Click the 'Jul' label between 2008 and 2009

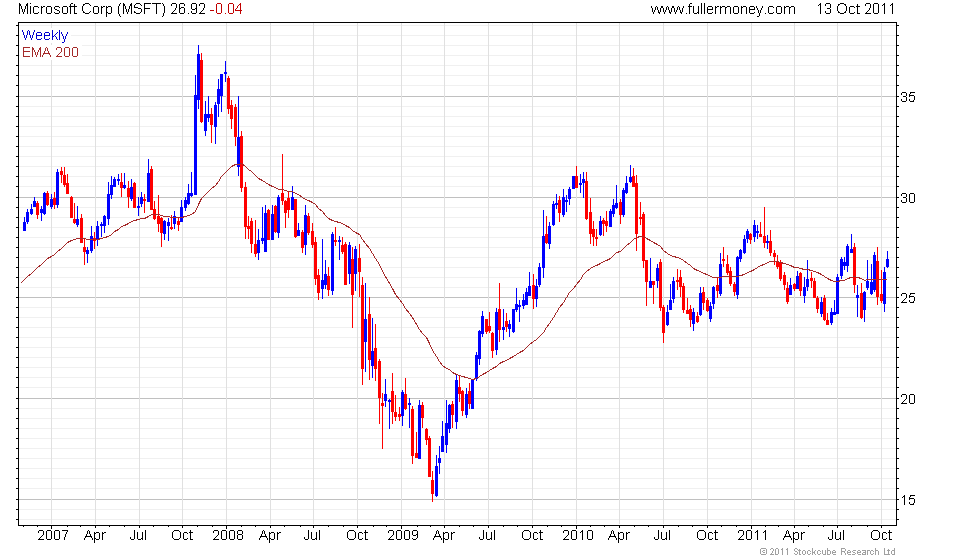pos(312,536)
